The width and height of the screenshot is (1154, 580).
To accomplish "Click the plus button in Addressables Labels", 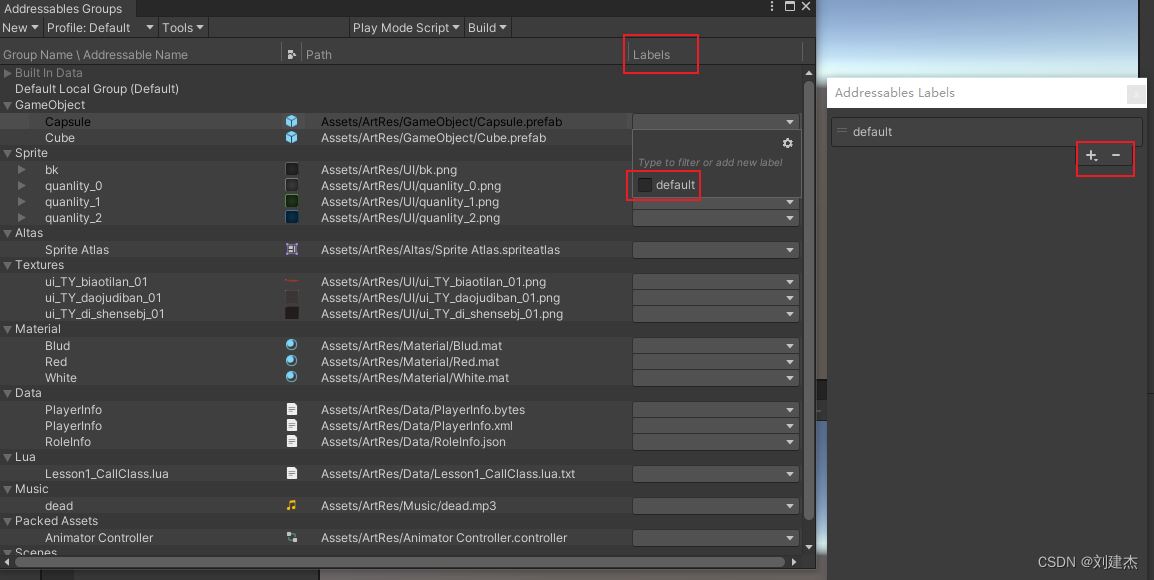I will coord(1090,156).
